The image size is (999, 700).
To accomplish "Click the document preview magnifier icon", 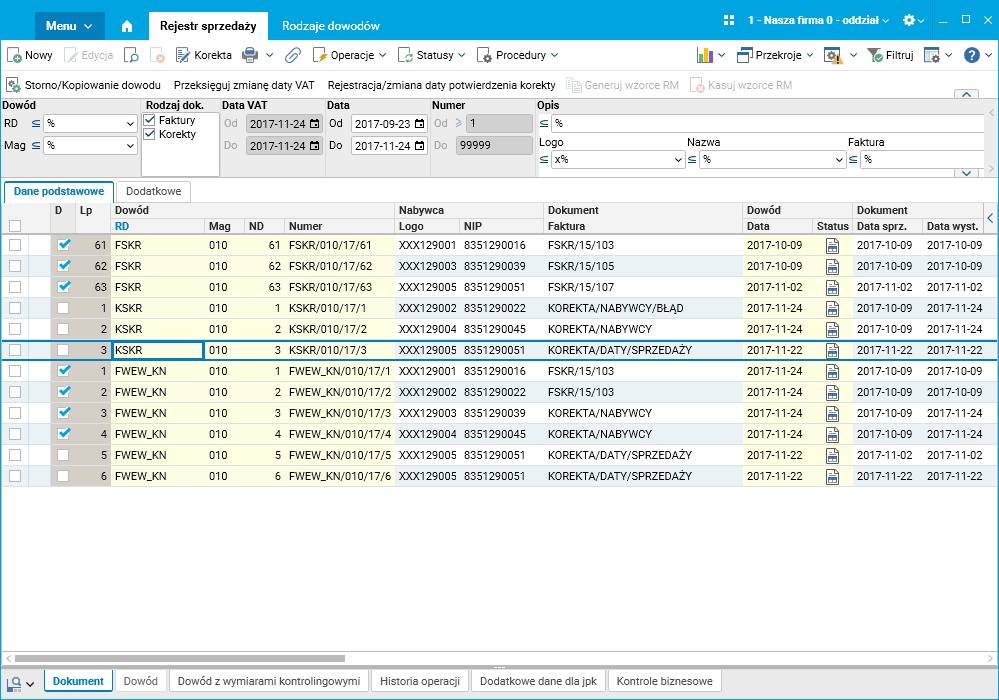I will point(132,55).
